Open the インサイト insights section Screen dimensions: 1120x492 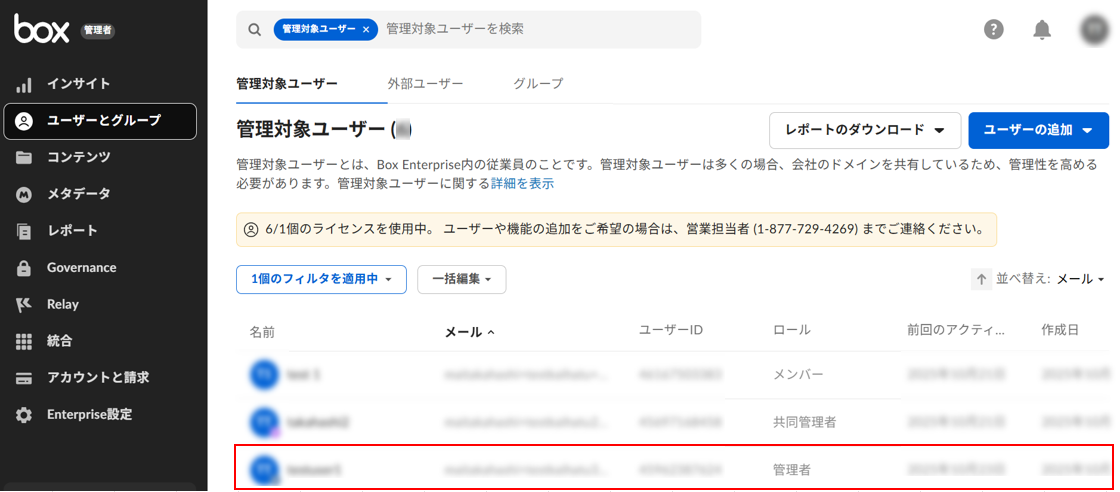tap(78, 84)
